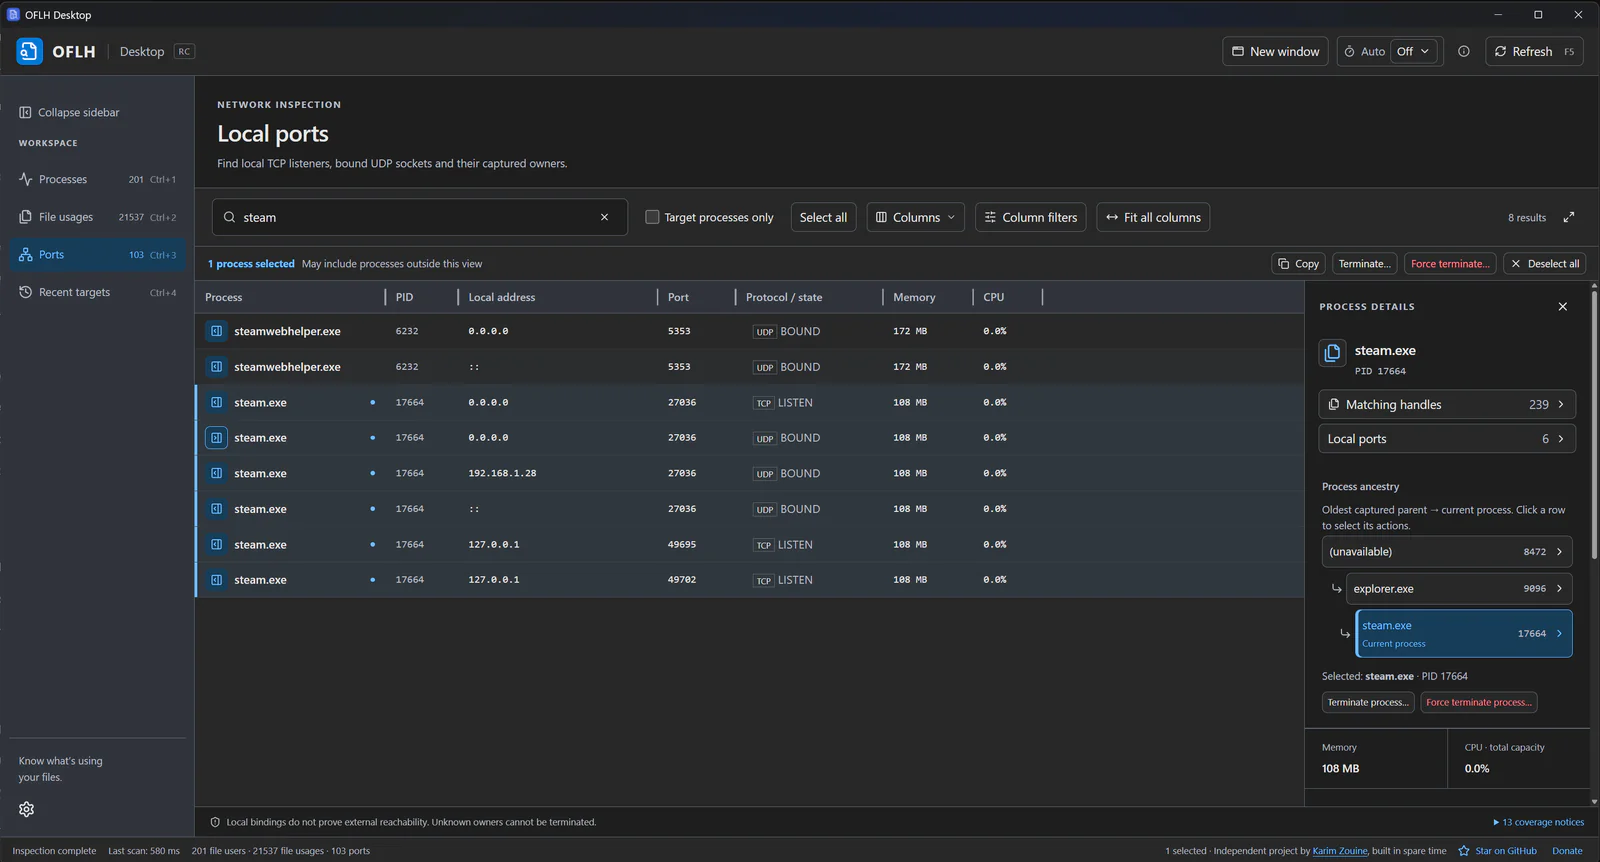Viewport: 1600px width, 862px height.
Task: Select steam.exe 17664 current process row
Action: click(1464, 634)
